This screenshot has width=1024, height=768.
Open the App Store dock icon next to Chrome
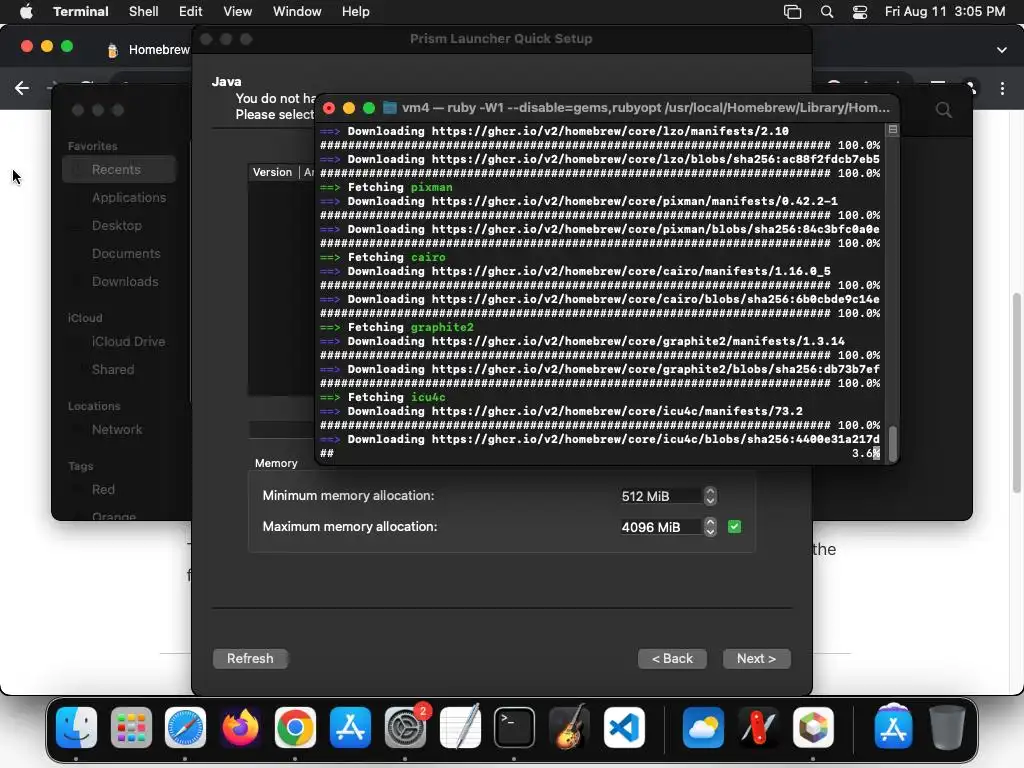pyautogui.click(x=350, y=727)
